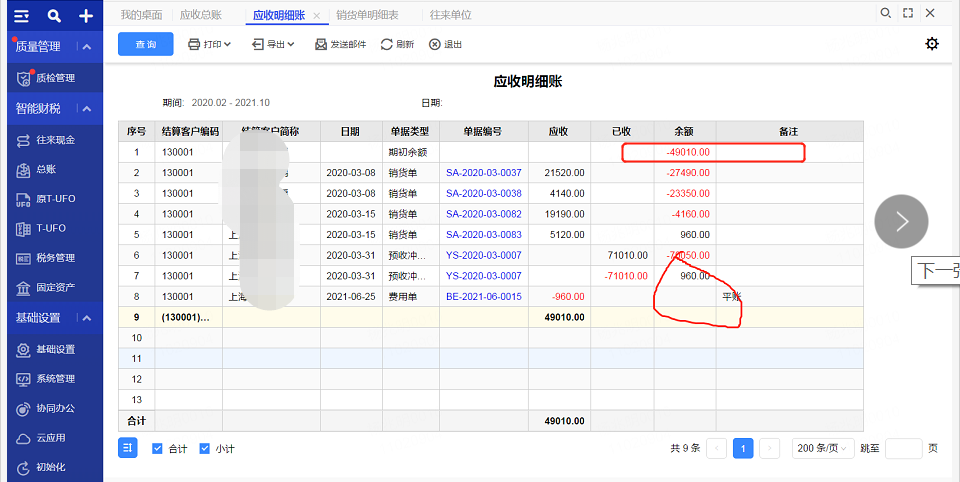Click the 单据编号 column header
This screenshot has width=960, height=482.
484,131
